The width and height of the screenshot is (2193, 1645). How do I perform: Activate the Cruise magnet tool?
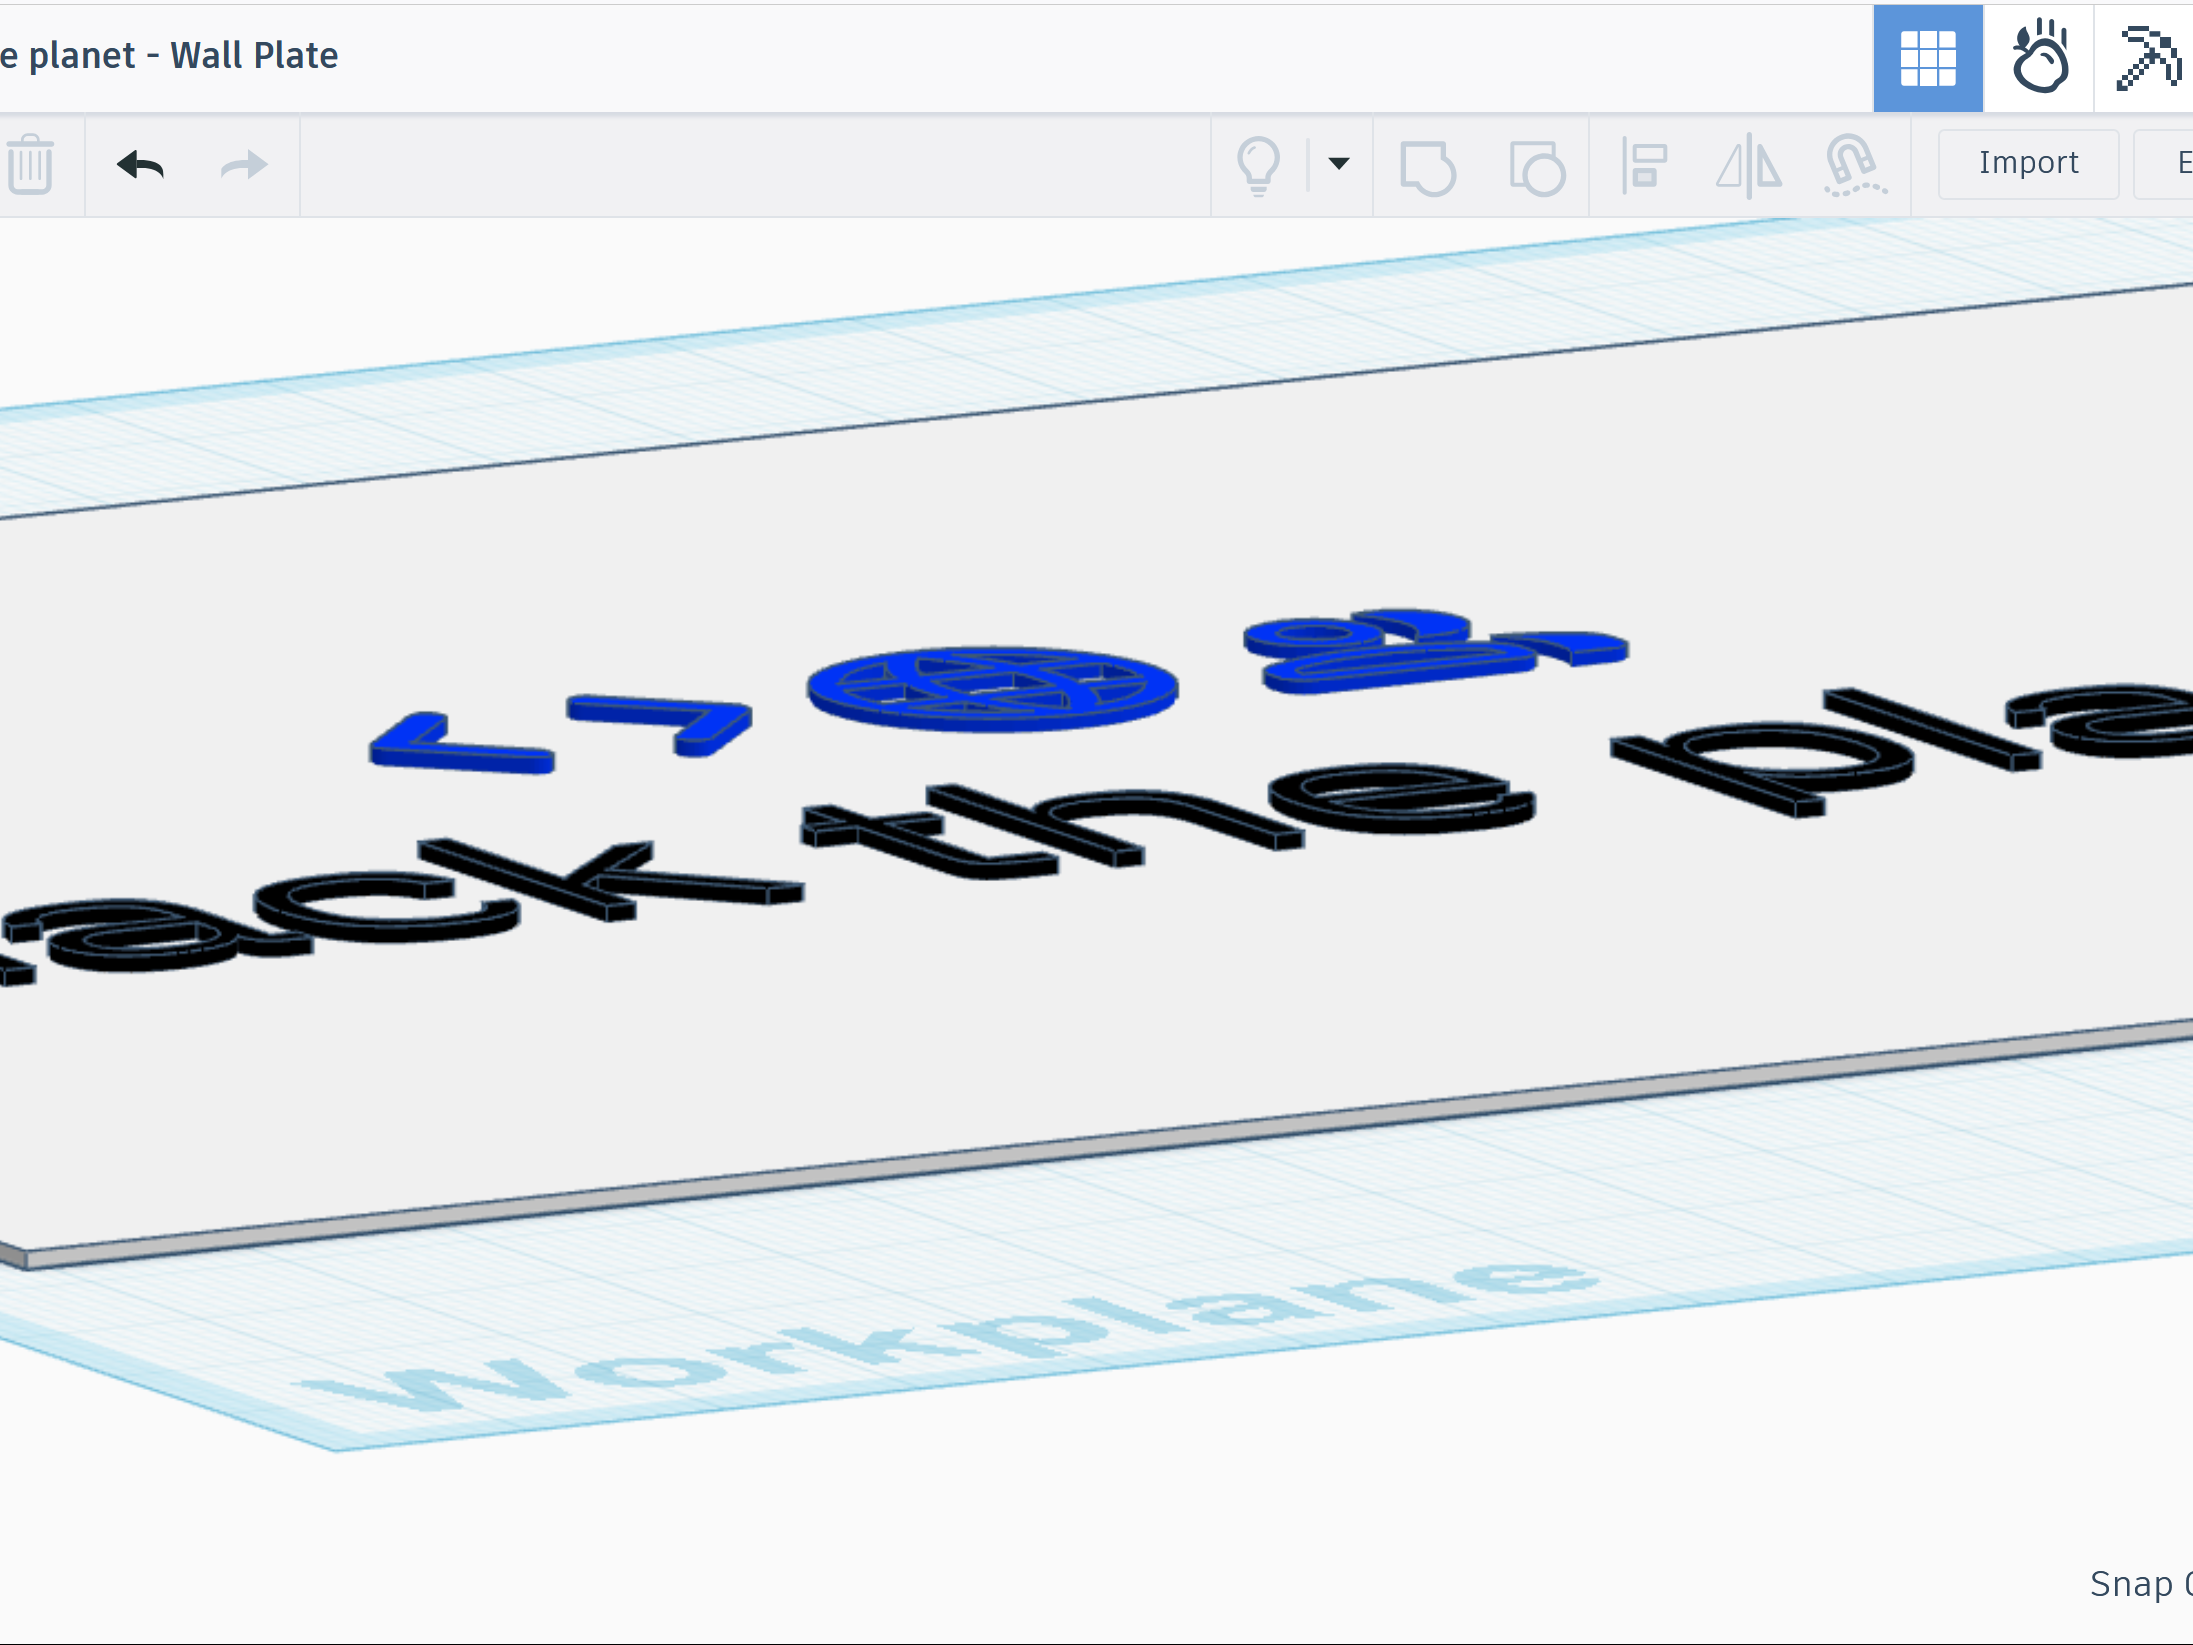click(x=1855, y=165)
